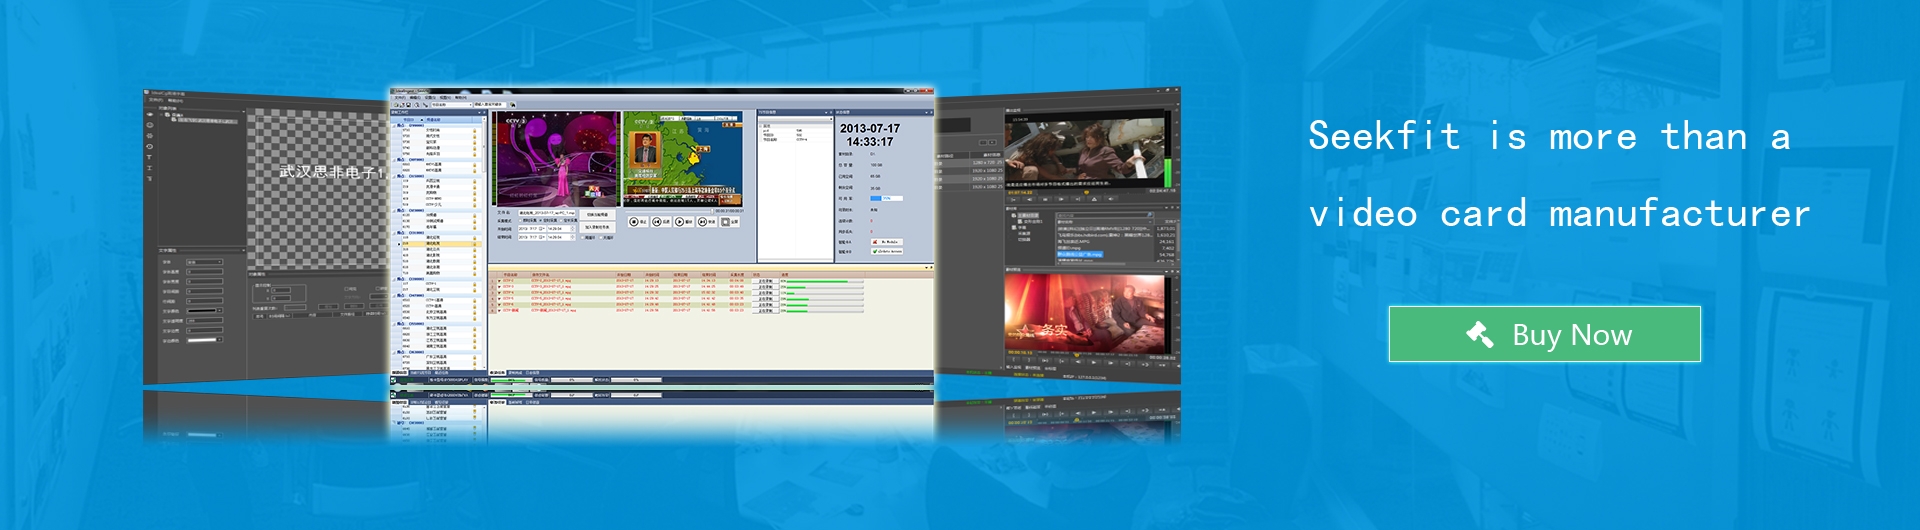Click the white edge color swatch

[x=204, y=340]
